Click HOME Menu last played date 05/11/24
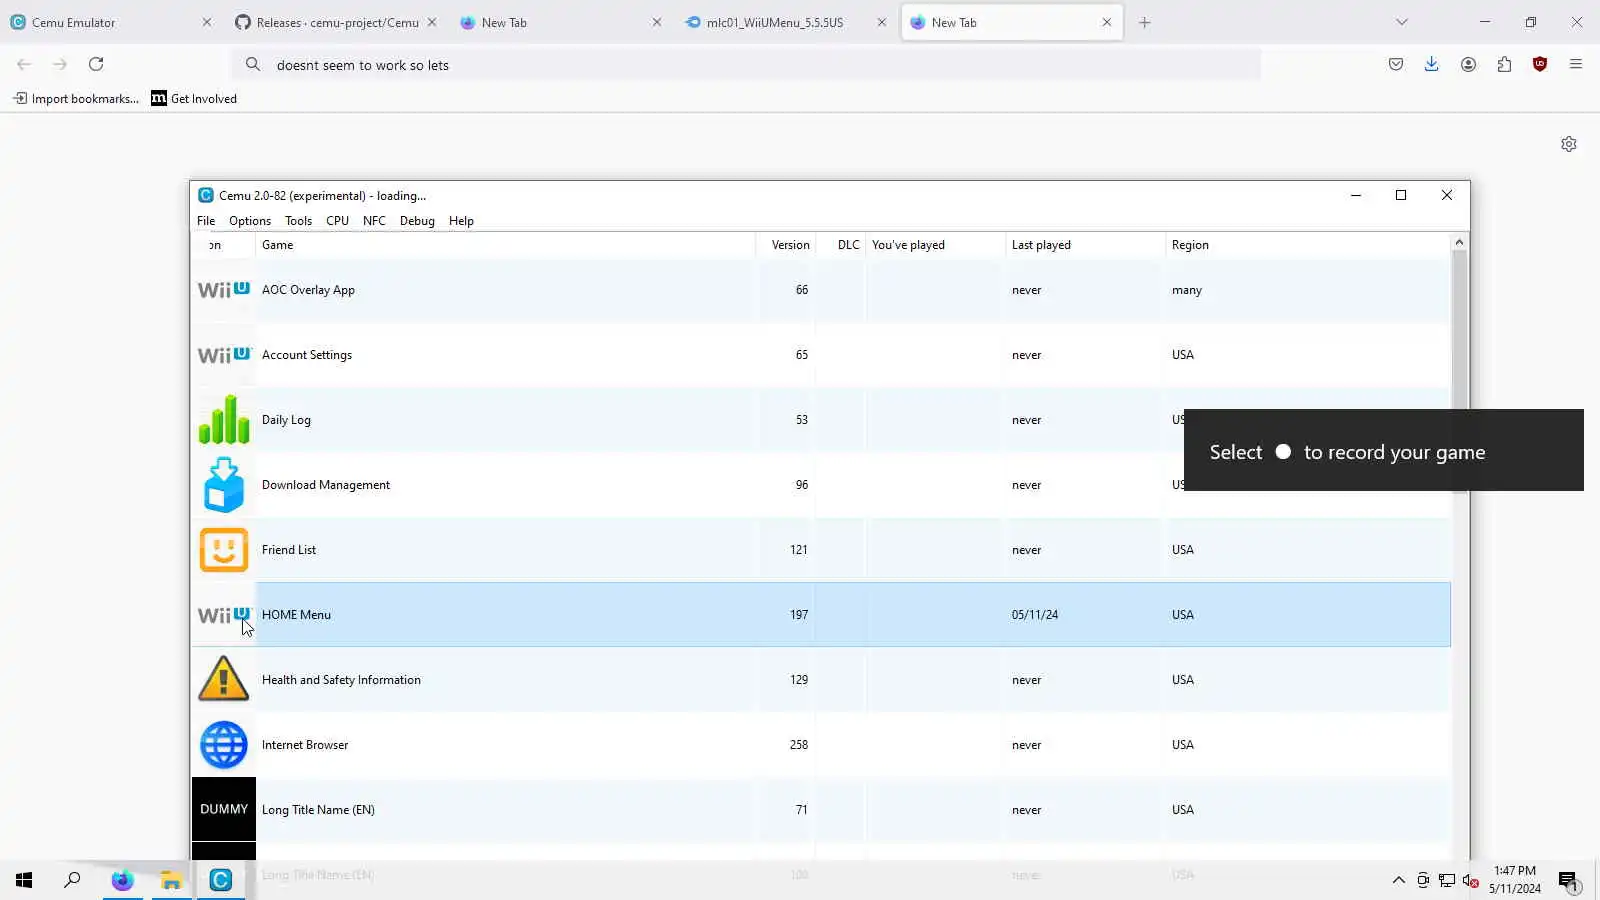Image resolution: width=1600 pixels, height=900 pixels. (x=1035, y=615)
